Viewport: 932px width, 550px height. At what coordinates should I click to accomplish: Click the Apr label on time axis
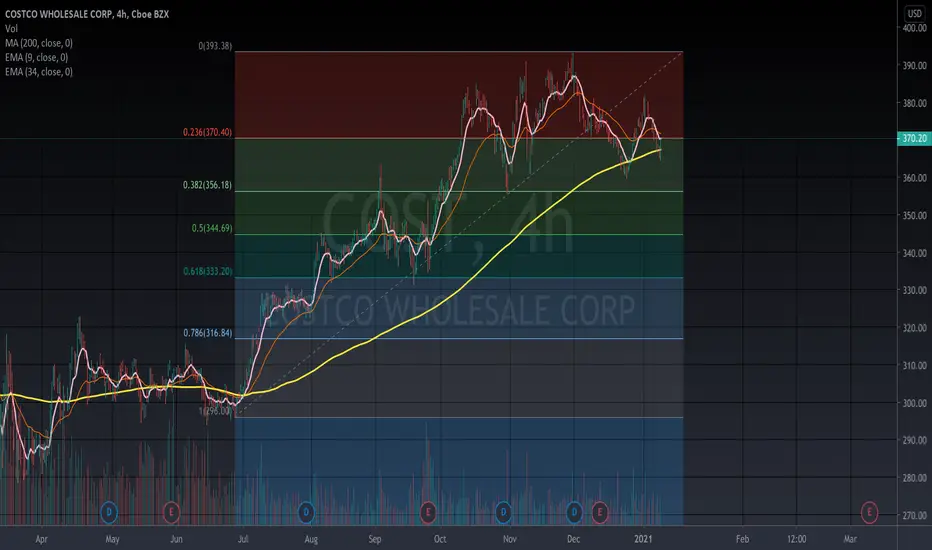[x=41, y=539]
